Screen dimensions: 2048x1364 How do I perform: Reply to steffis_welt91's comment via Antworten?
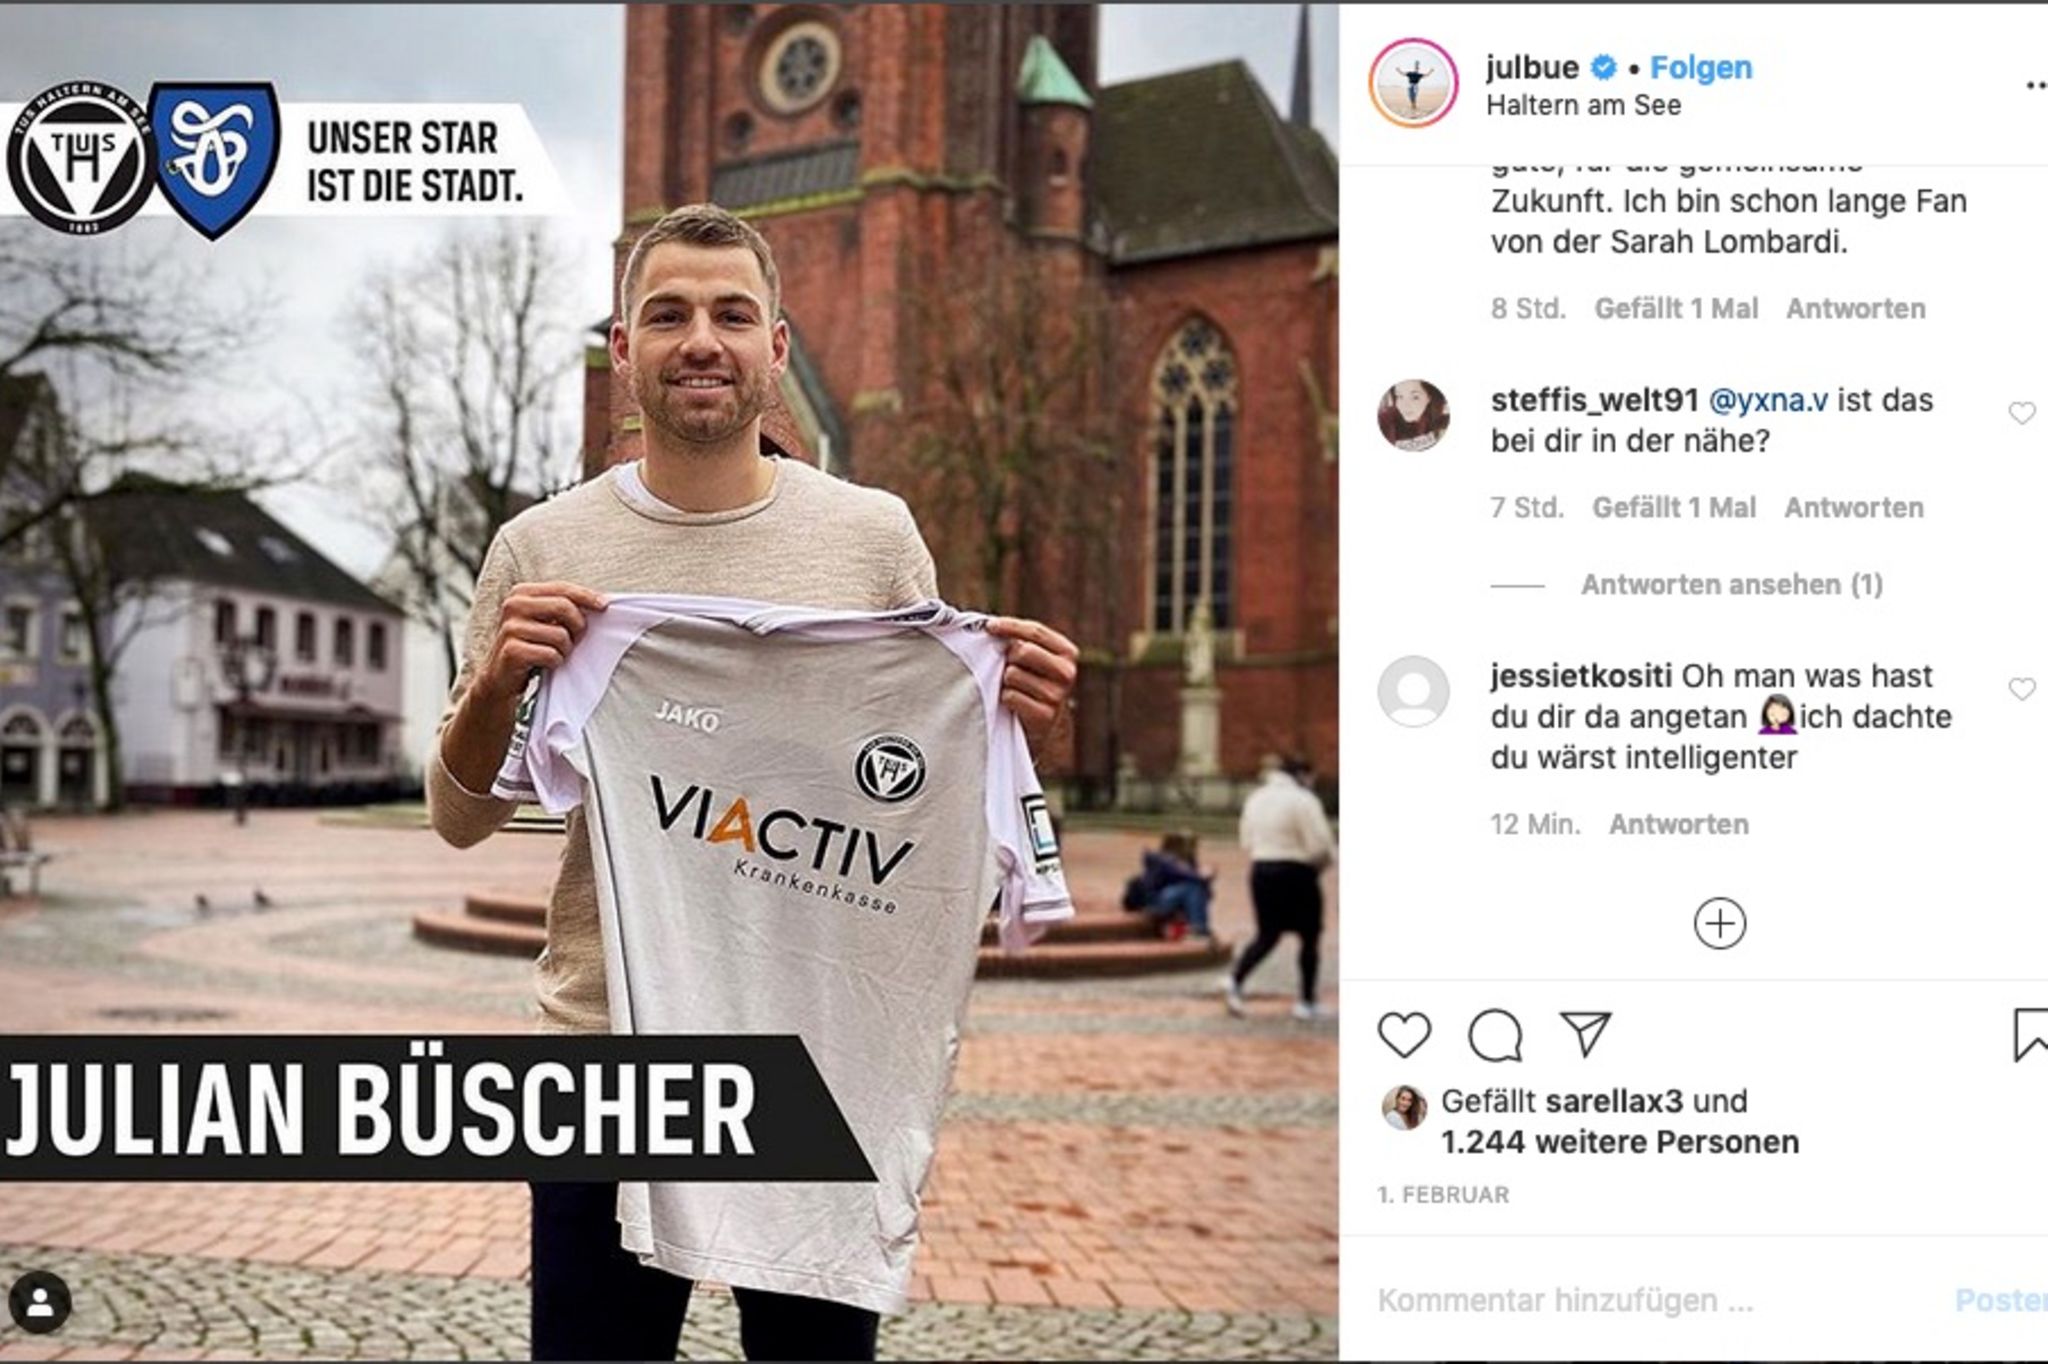click(1854, 507)
